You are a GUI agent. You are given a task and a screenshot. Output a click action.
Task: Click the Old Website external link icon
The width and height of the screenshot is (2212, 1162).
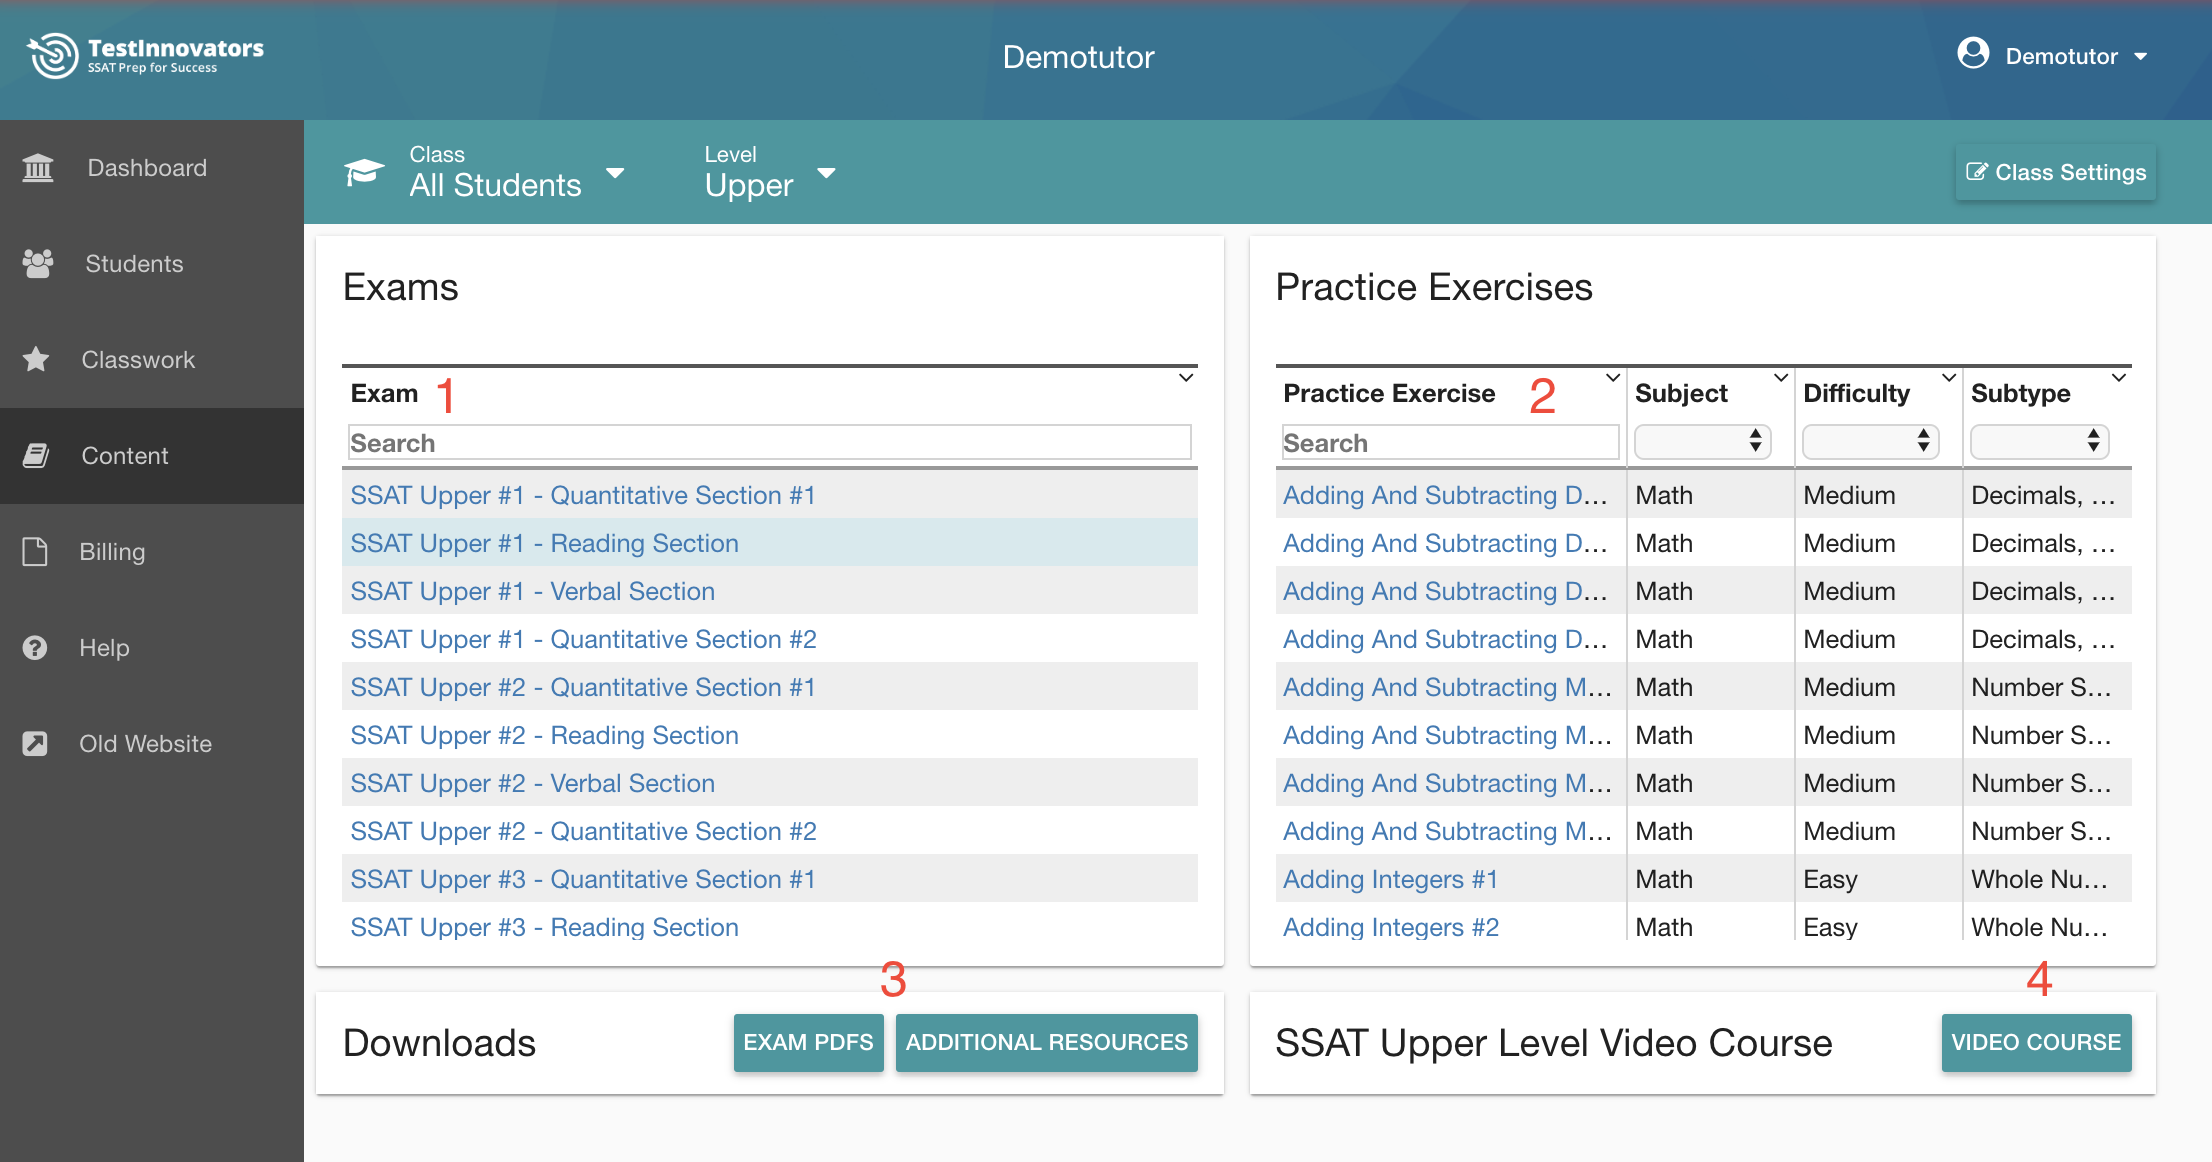pyautogui.click(x=35, y=743)
